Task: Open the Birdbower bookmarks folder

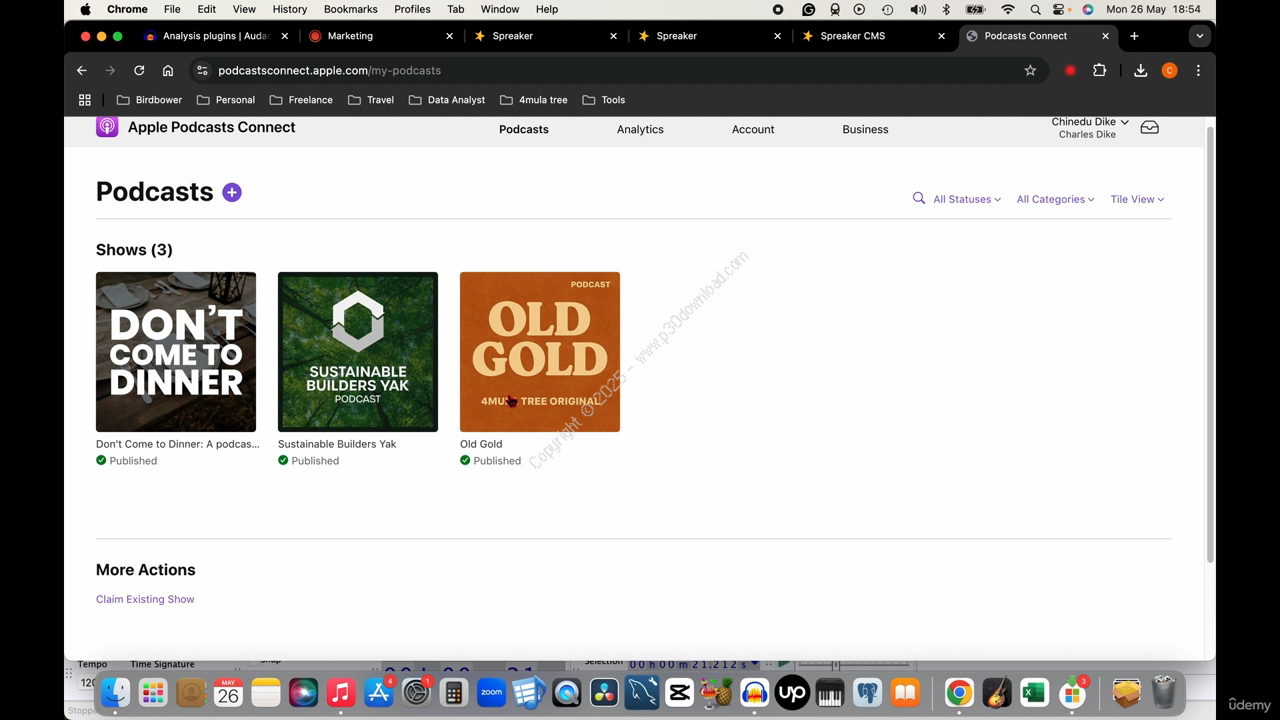Action: pos(149,100)
